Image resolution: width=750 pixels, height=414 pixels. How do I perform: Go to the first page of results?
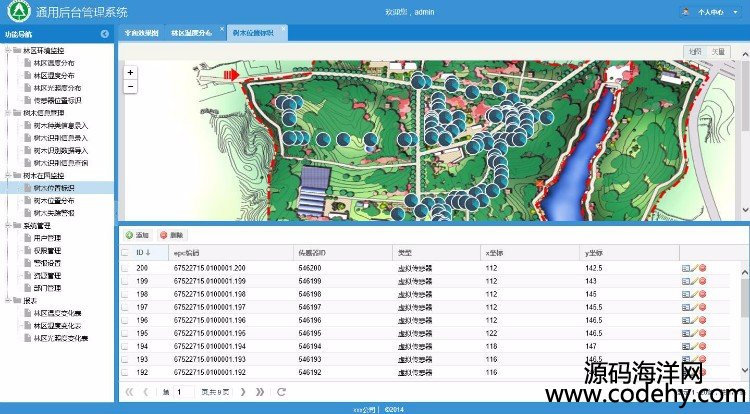point(129,392)
